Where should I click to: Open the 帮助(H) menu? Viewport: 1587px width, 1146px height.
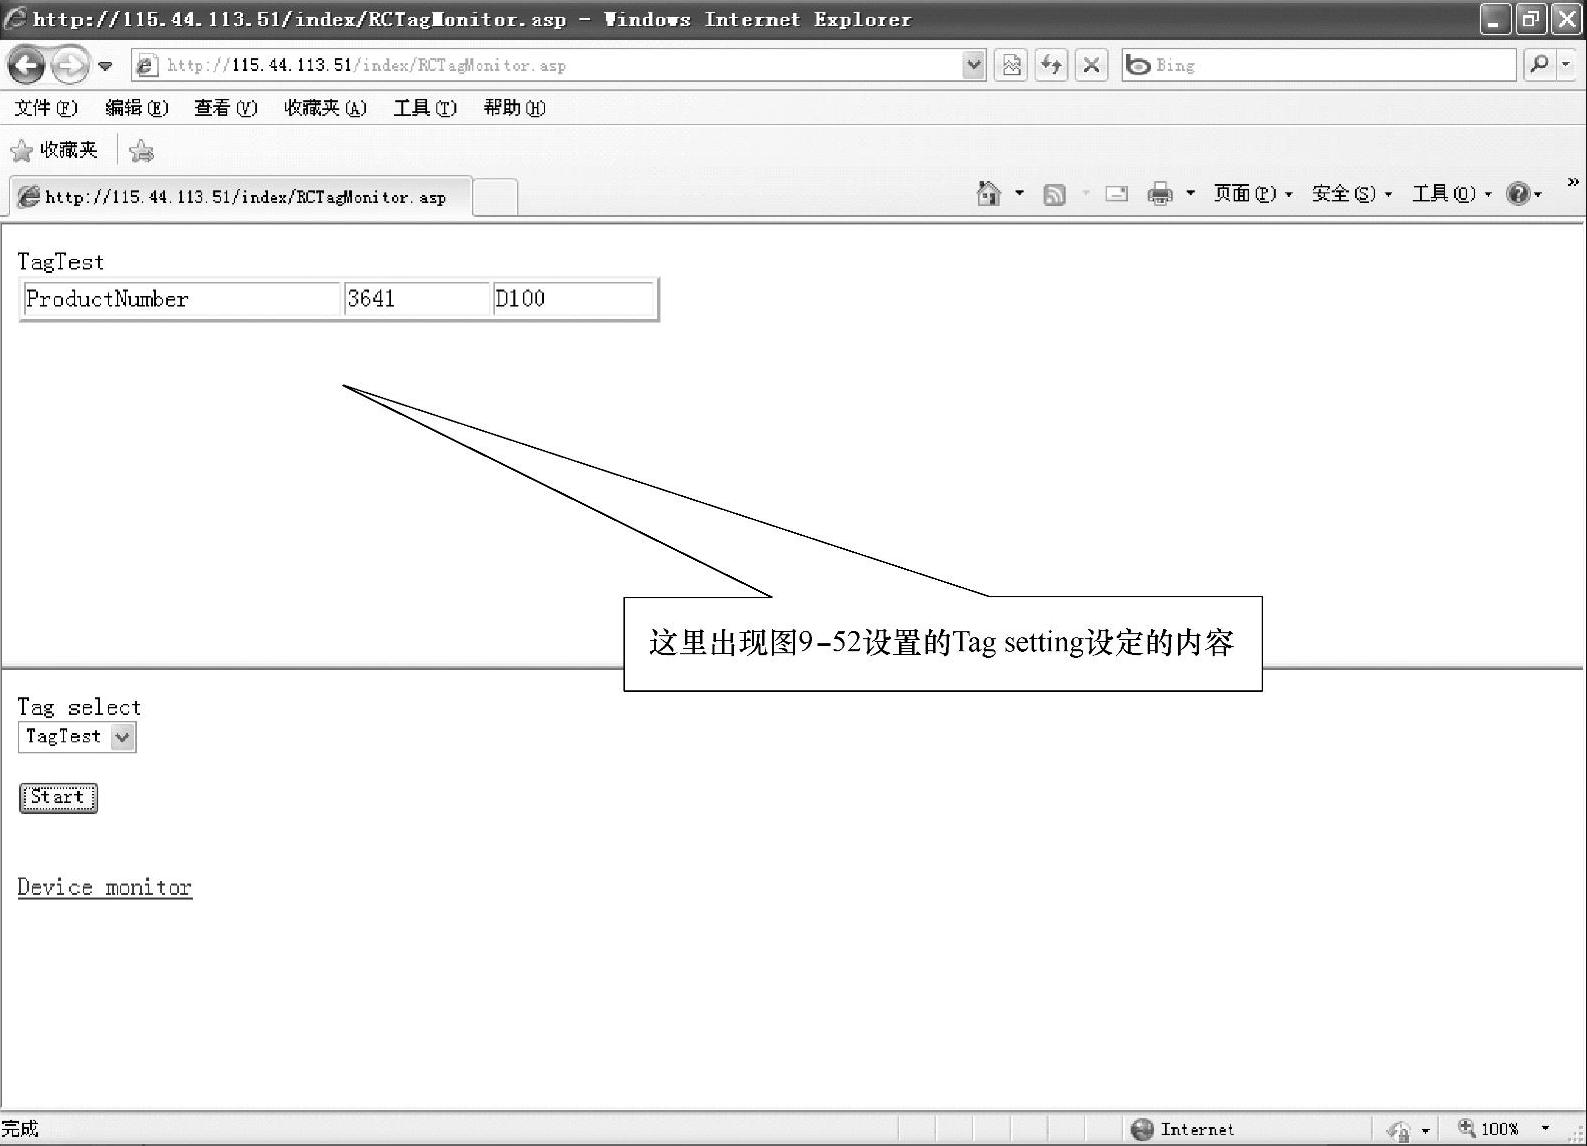(515, 108)
